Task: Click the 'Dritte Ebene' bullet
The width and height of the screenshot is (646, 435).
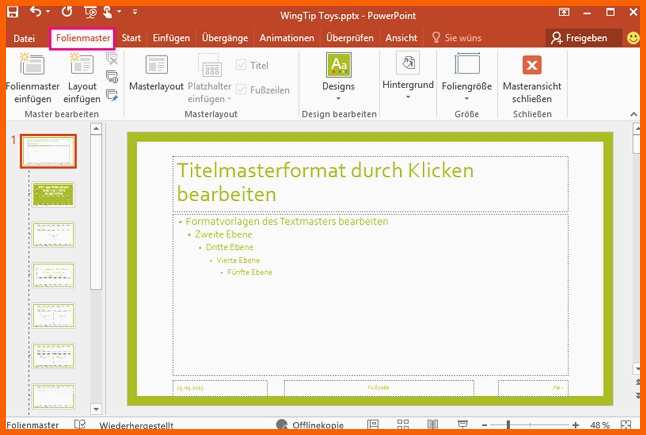Action: point(229,247)
